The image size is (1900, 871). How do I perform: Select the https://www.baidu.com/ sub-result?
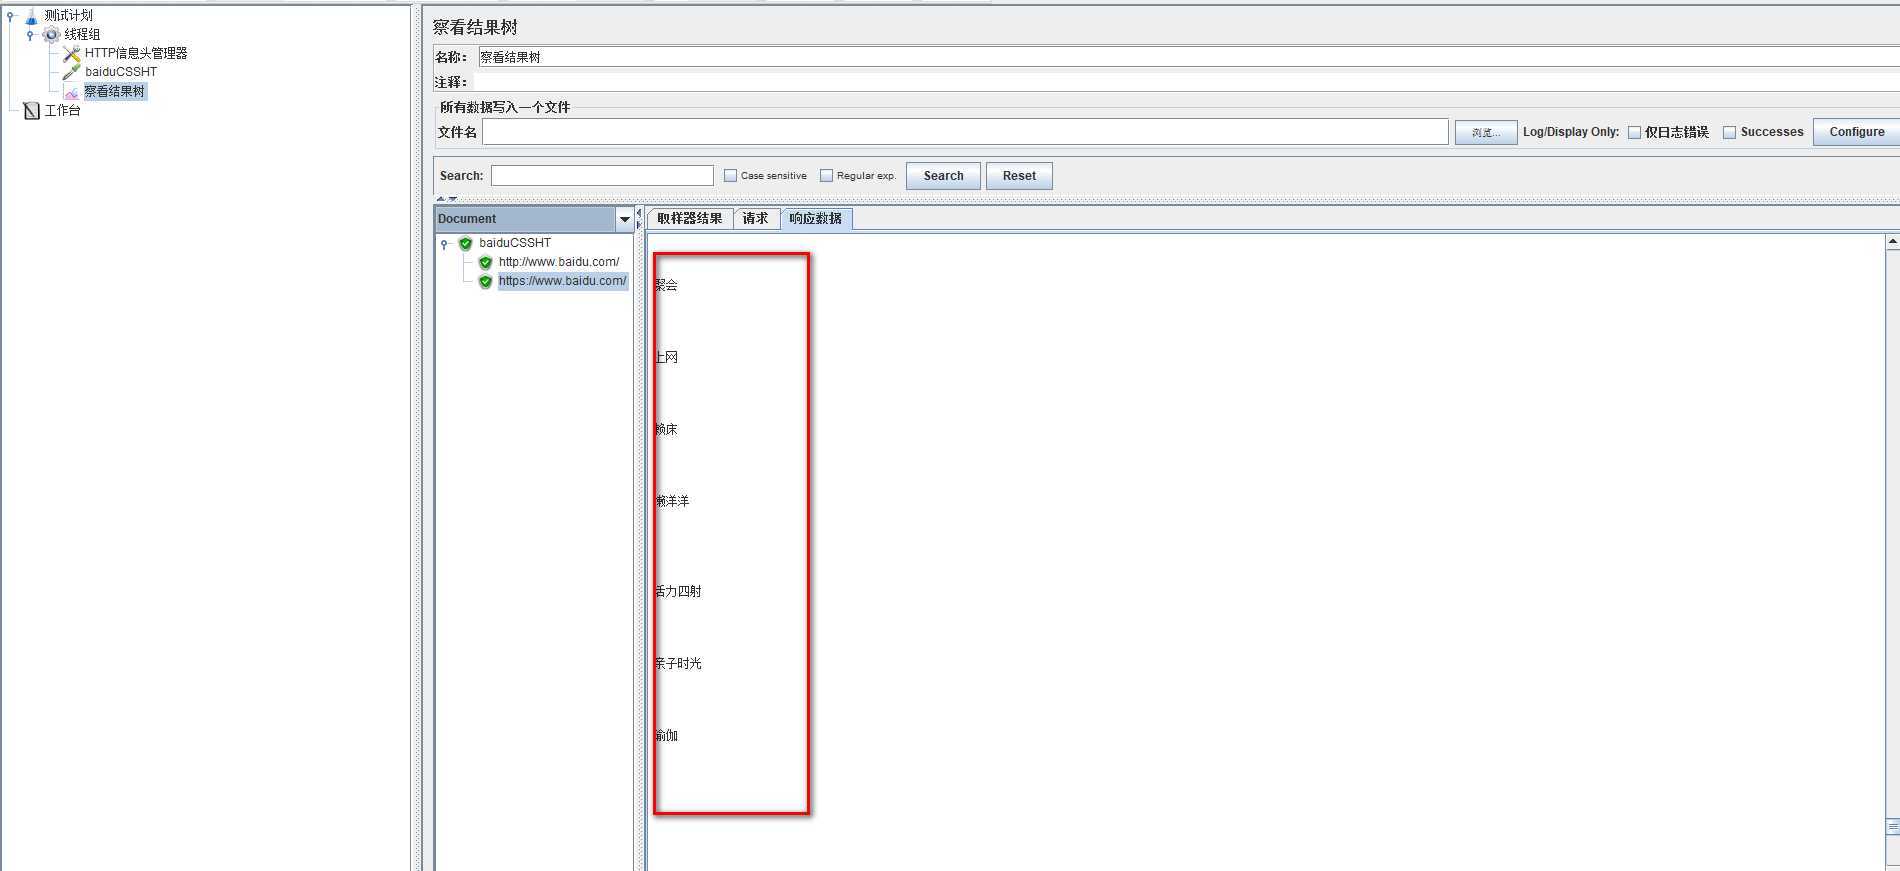pos(563,281)
